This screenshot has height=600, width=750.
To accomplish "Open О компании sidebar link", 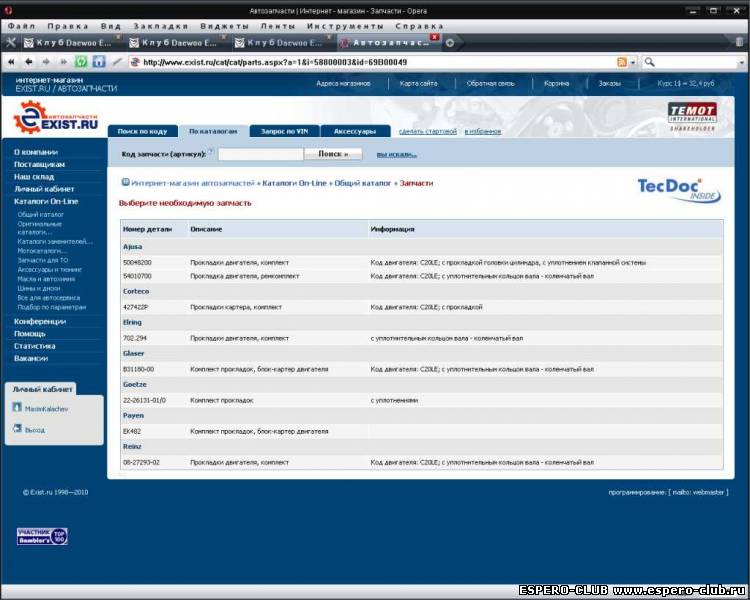I will coord(36,152).
